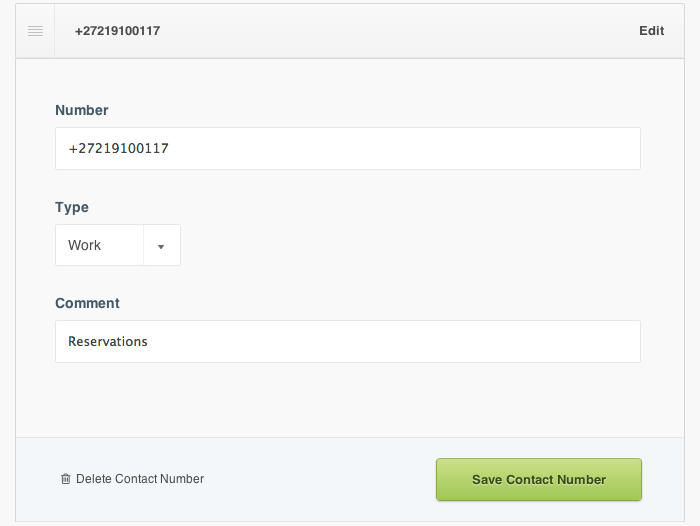Click the Delete Contact Number link
The height and width of the screenshot is (526, 700).
tap(139, 479)
